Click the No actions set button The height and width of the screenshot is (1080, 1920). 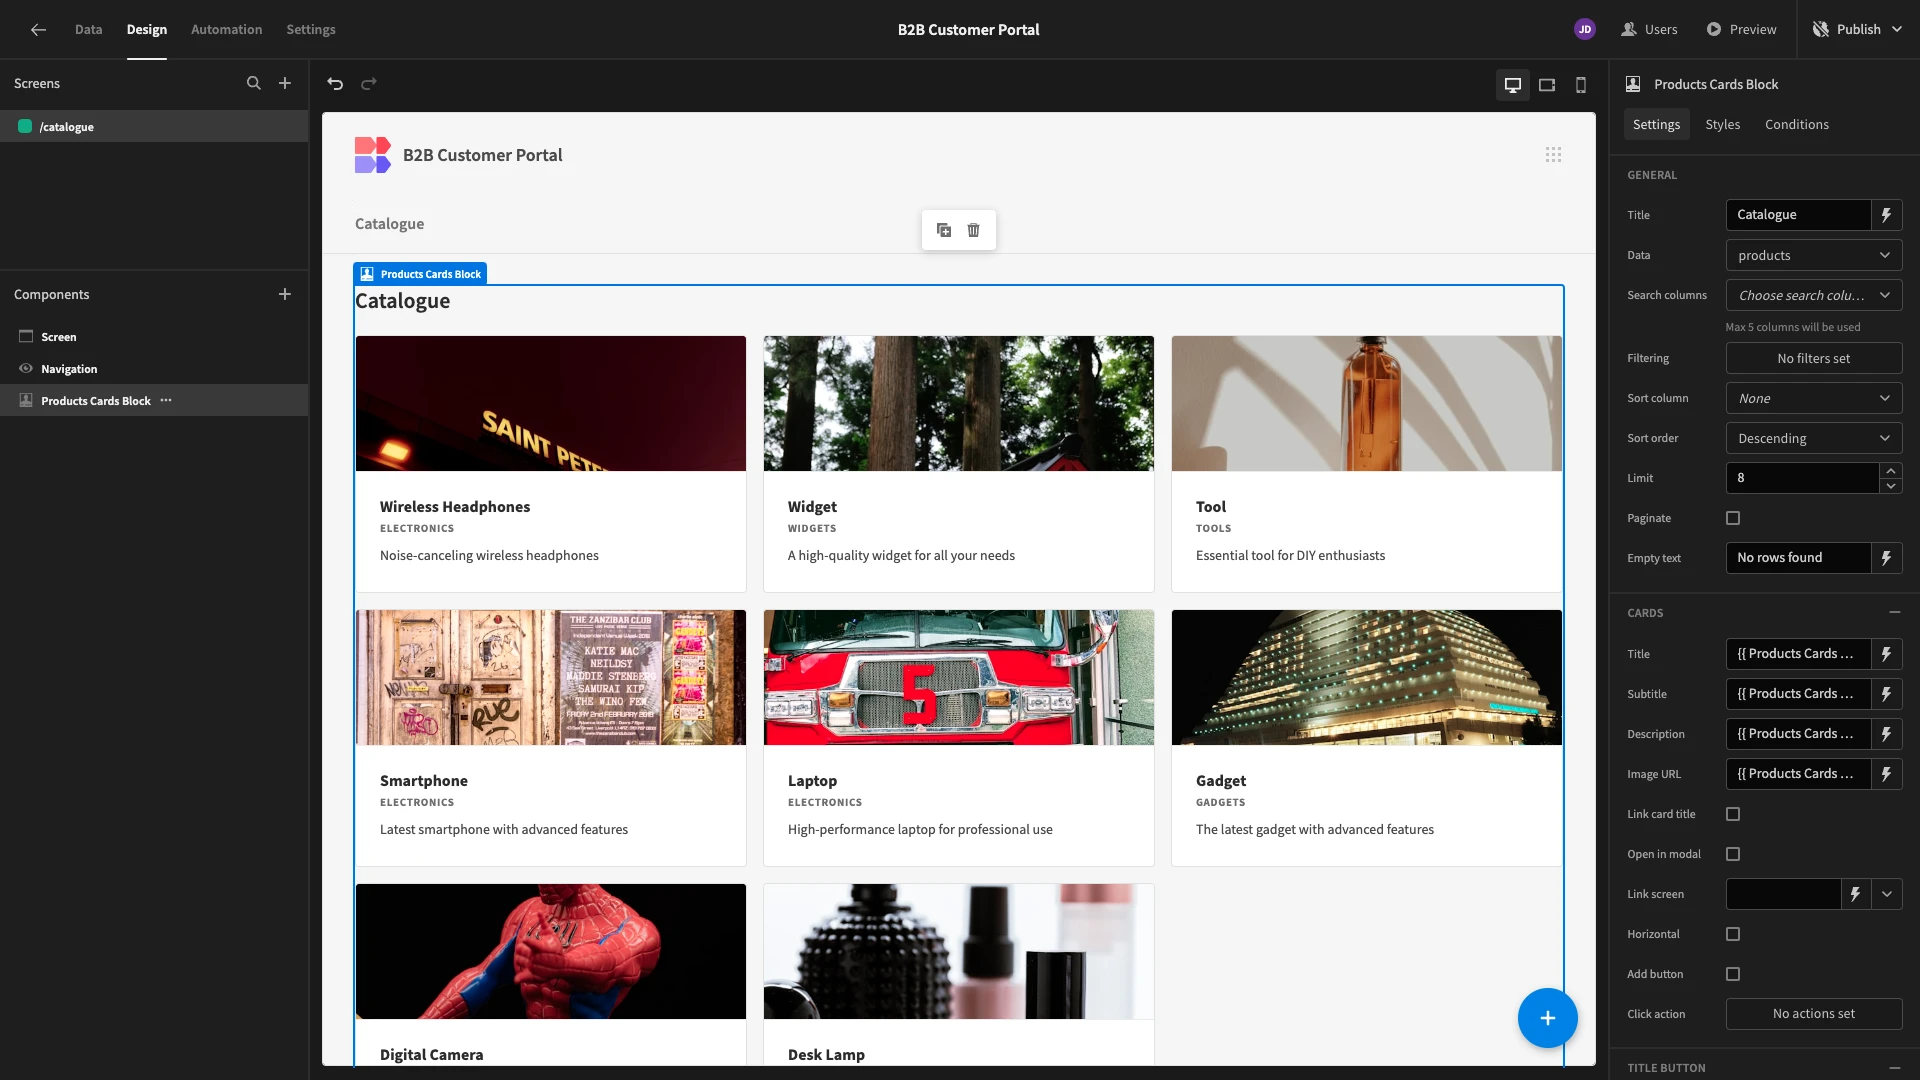click(1814, 1014)
